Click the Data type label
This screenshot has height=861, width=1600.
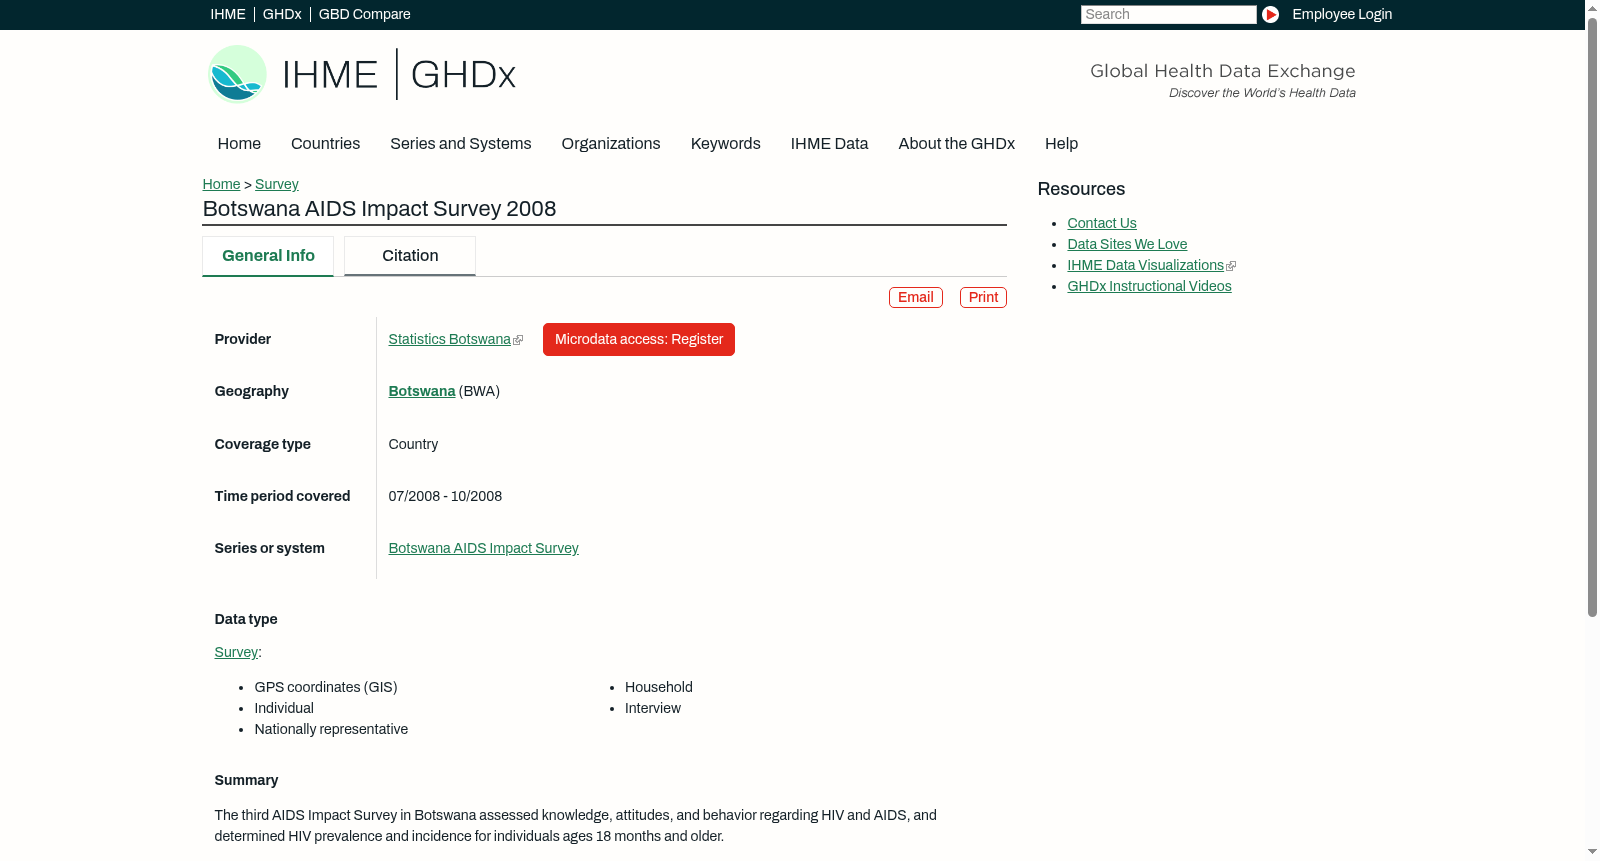coord(246,619)
